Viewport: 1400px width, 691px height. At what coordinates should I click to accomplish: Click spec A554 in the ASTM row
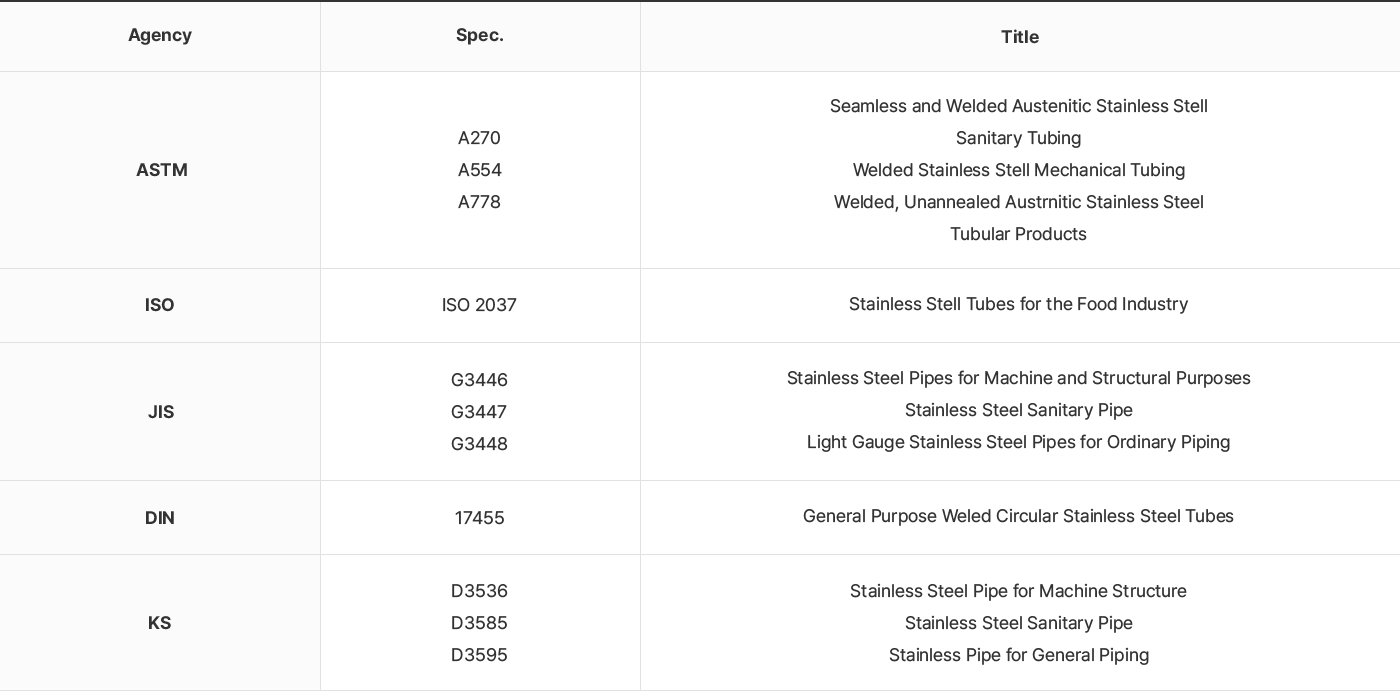coord(479,170)
